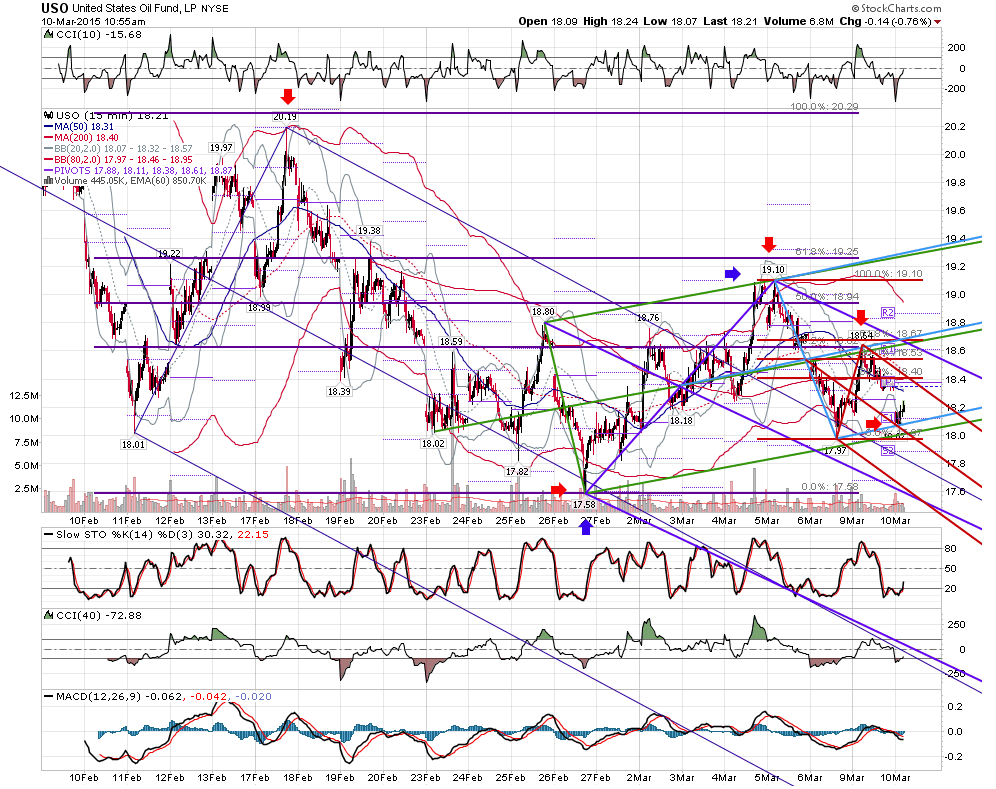This screenshot has height=789, width=996.
Task: Click the 17.82 price label
Action: [x=517, y=471]
